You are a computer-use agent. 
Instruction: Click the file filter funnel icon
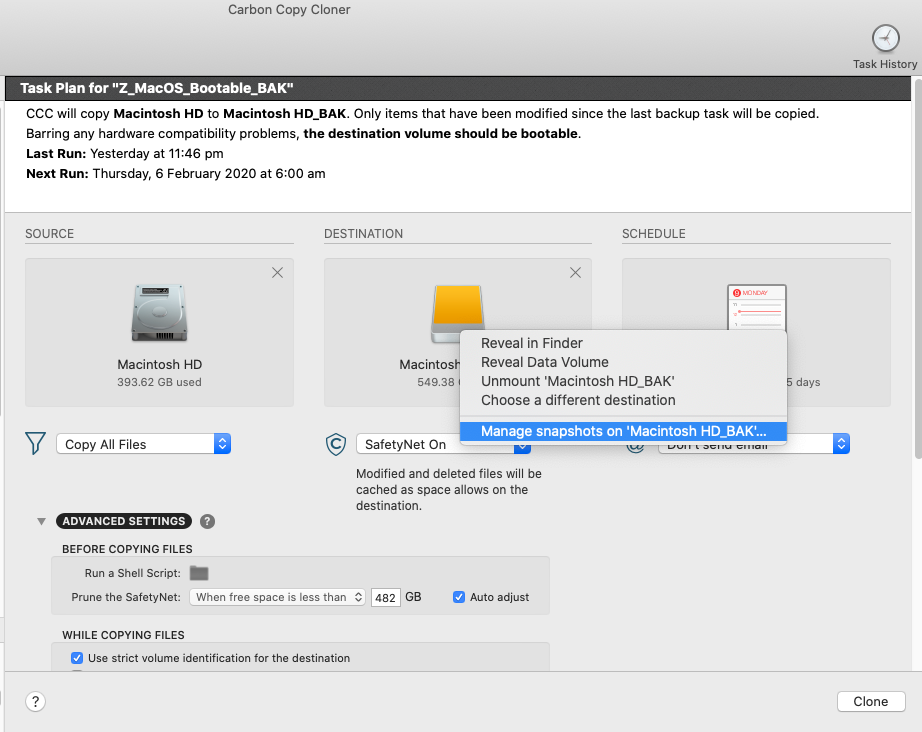[x=35, y=443]
